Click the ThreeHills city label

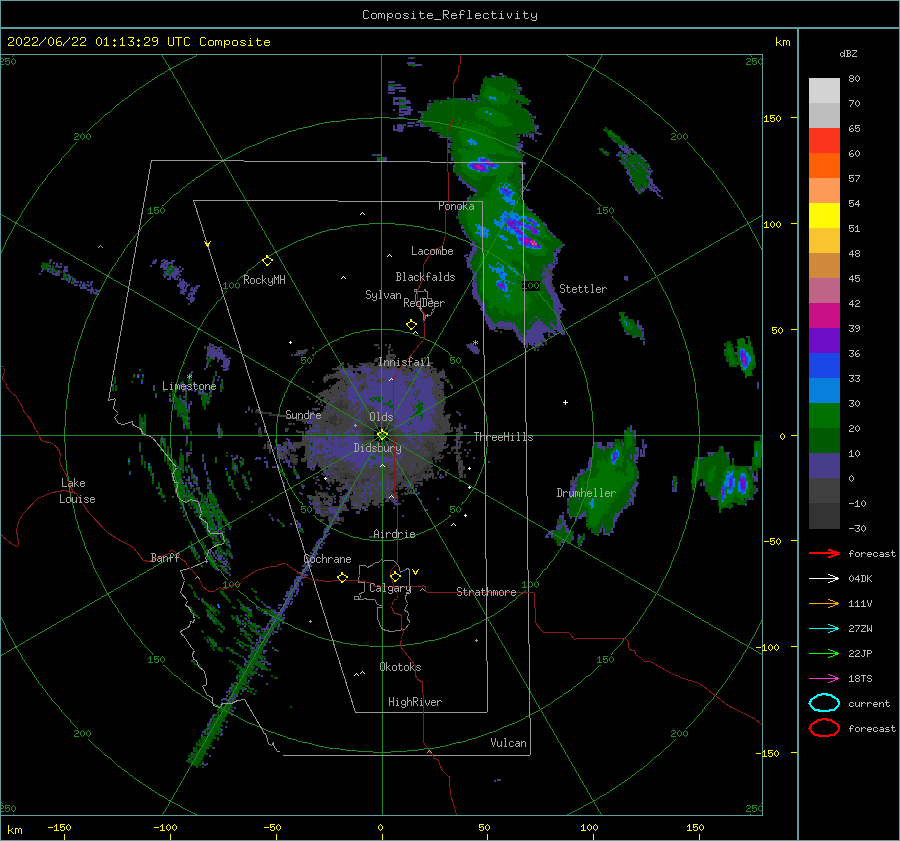pos(503,437)
